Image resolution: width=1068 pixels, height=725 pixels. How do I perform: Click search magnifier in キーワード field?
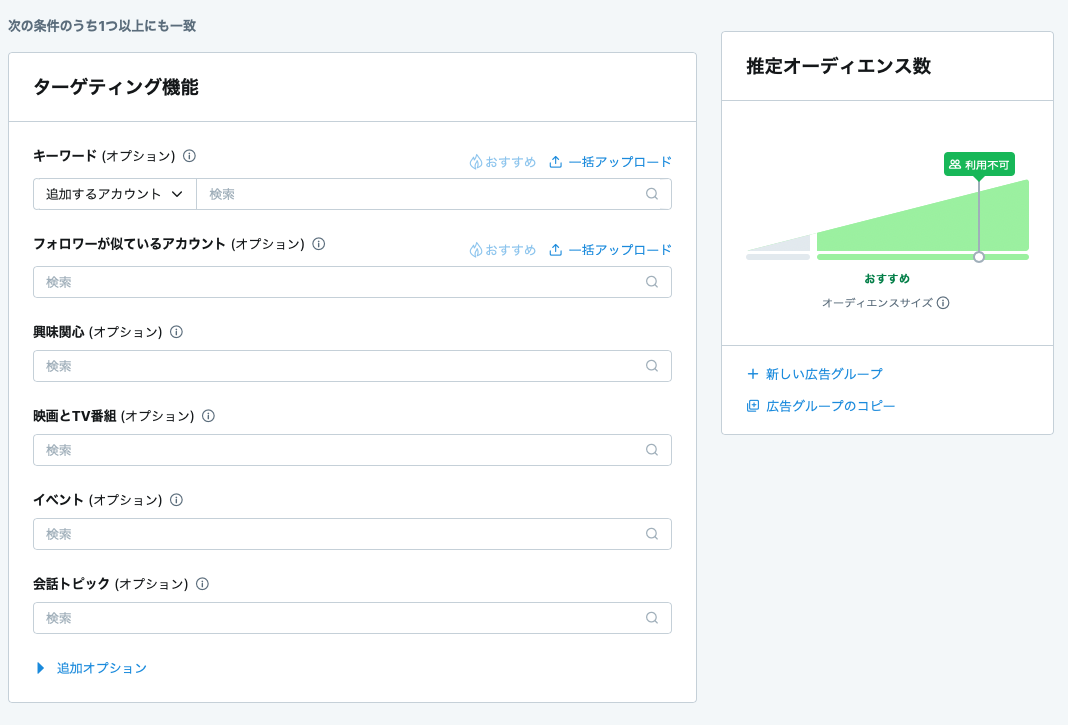click(x=652, y=194)
